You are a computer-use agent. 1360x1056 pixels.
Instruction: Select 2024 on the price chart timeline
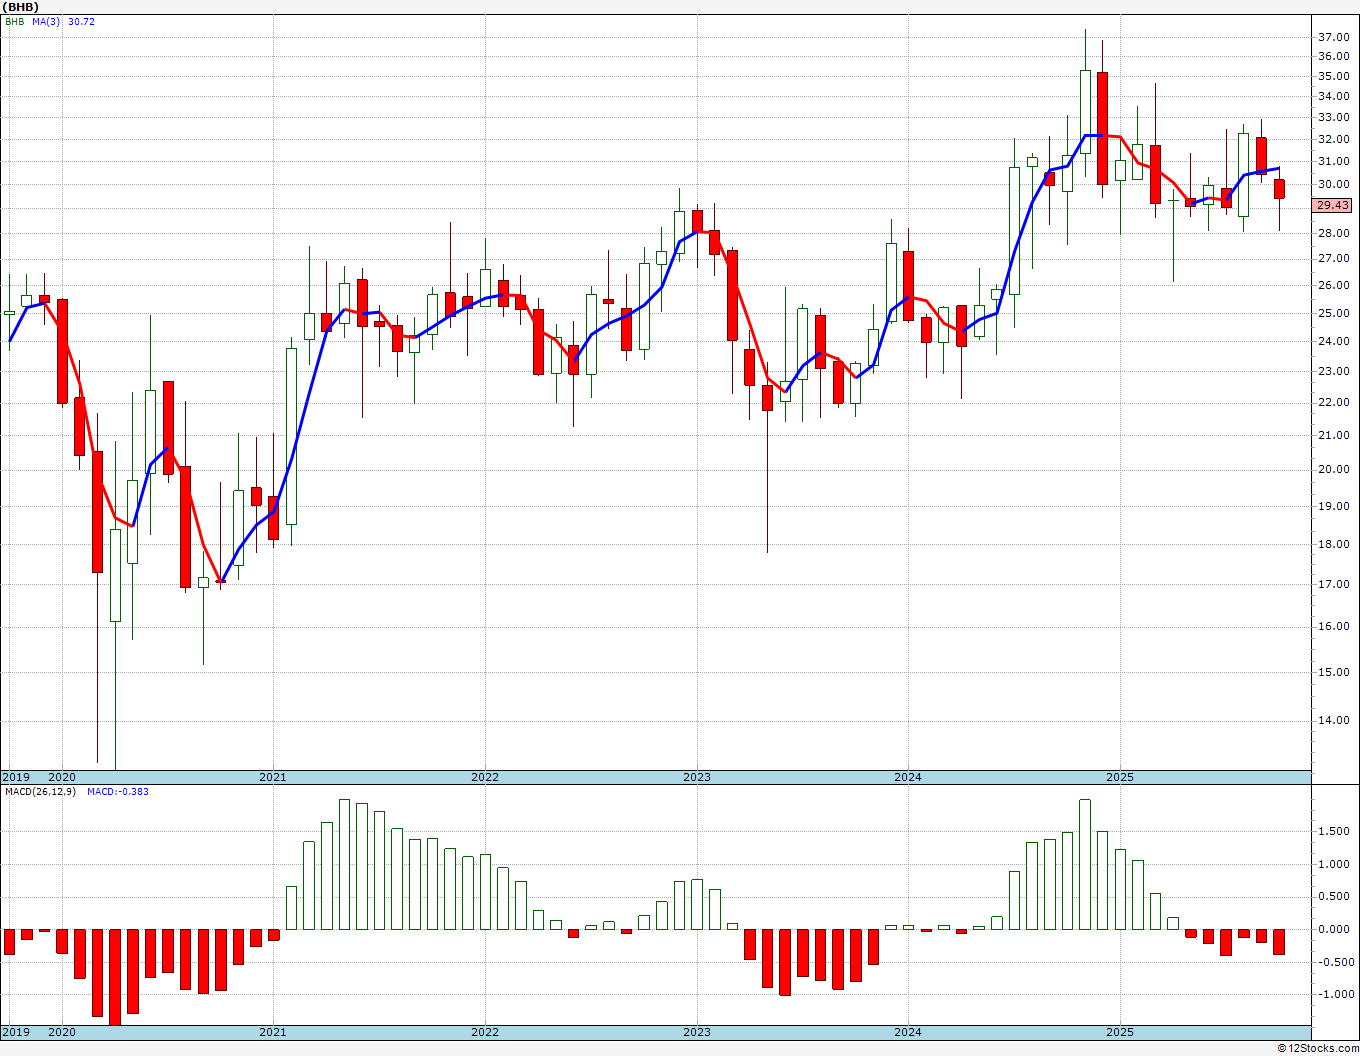coord(908,777)
